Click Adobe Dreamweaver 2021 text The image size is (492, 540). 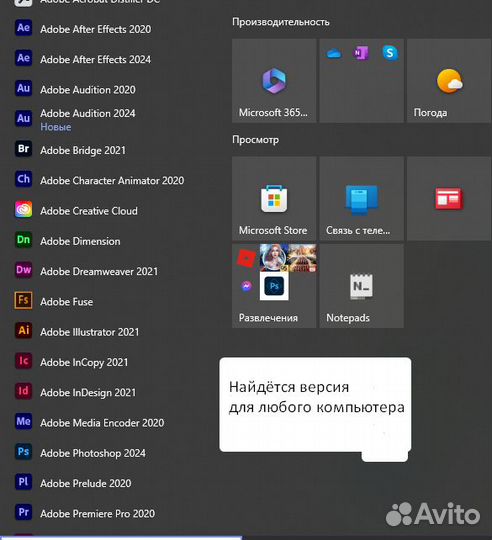pyautogui.click(x=99, y=271)
